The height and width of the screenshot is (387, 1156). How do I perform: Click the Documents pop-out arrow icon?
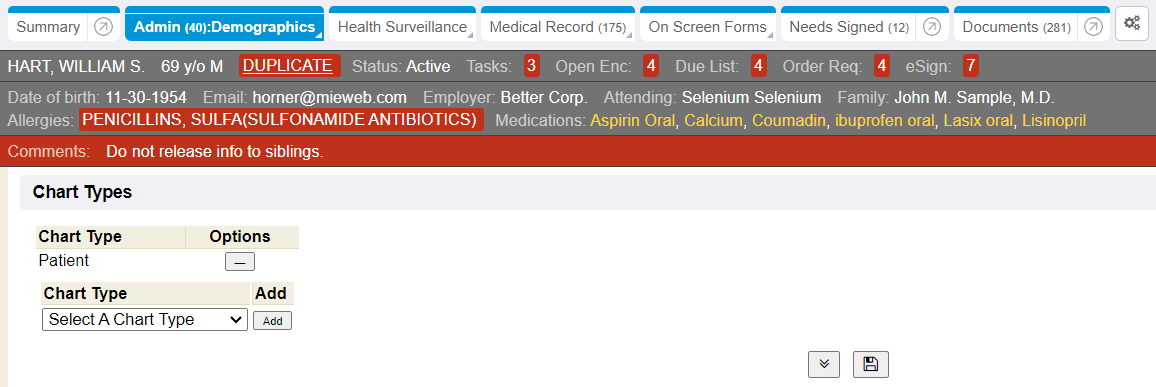tap(1094, 27)
